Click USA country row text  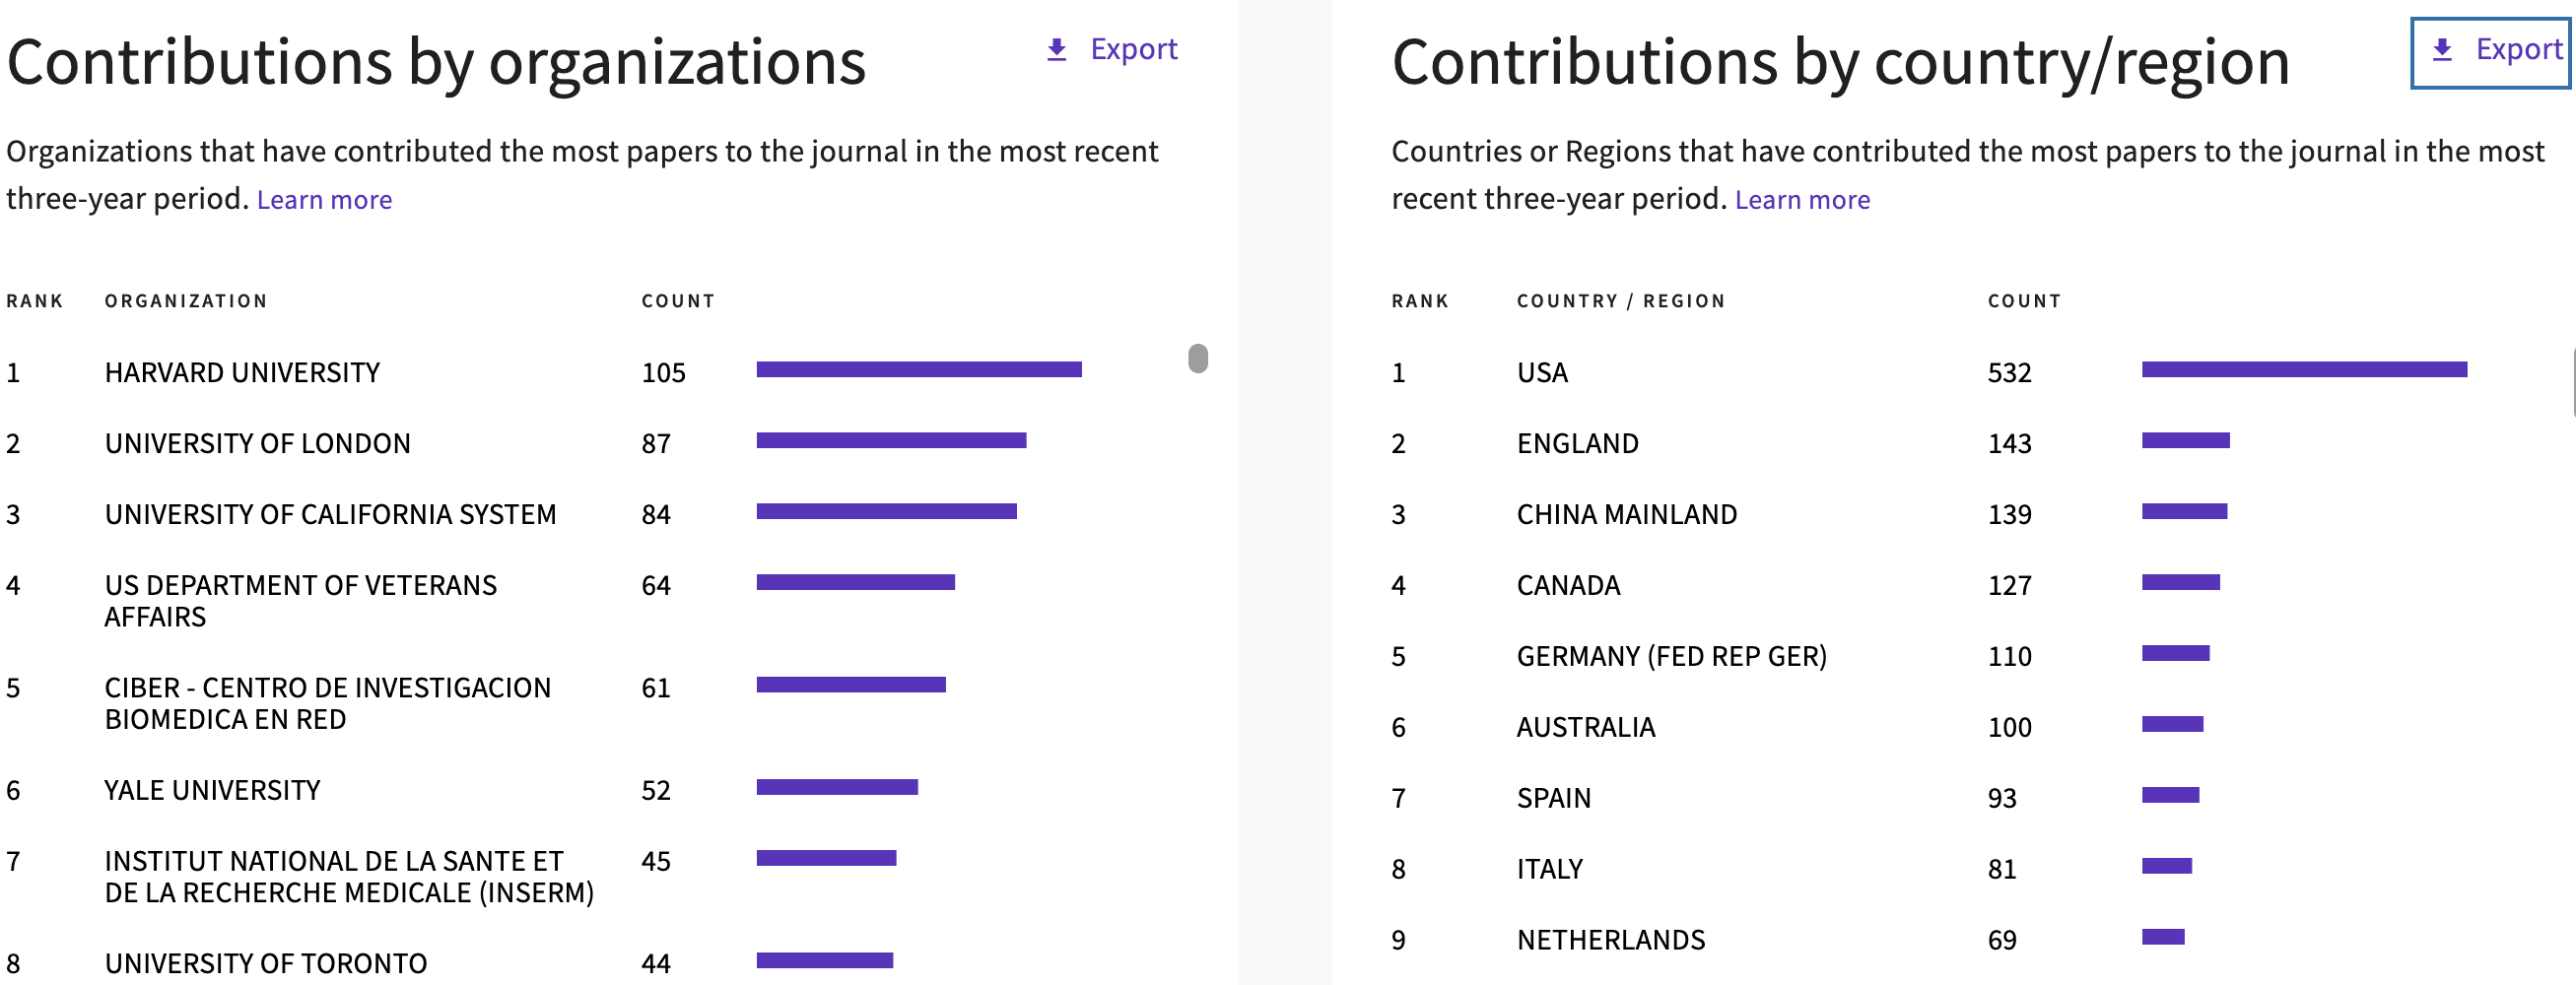click(1542, 373)
